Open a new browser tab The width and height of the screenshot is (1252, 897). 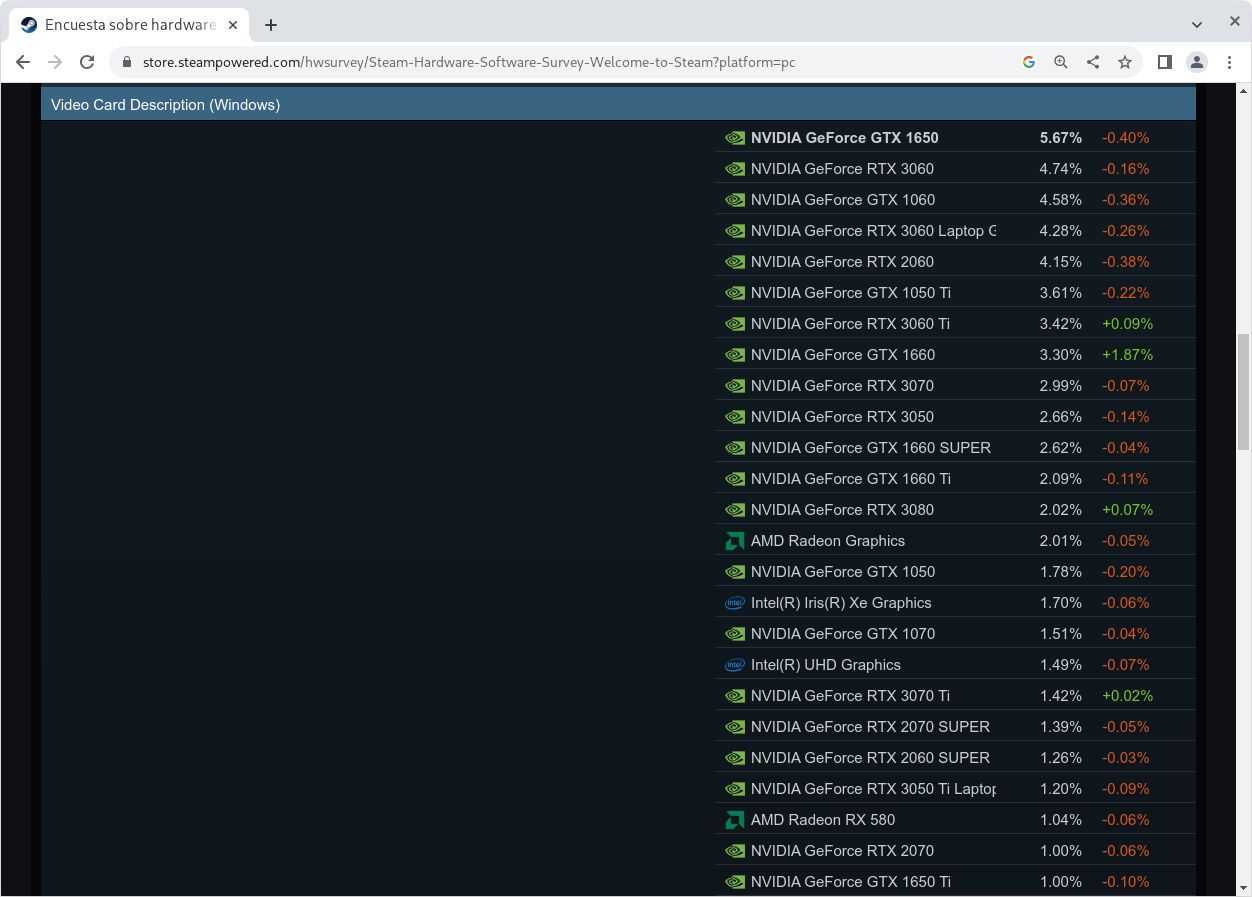[x=271, y=25]
